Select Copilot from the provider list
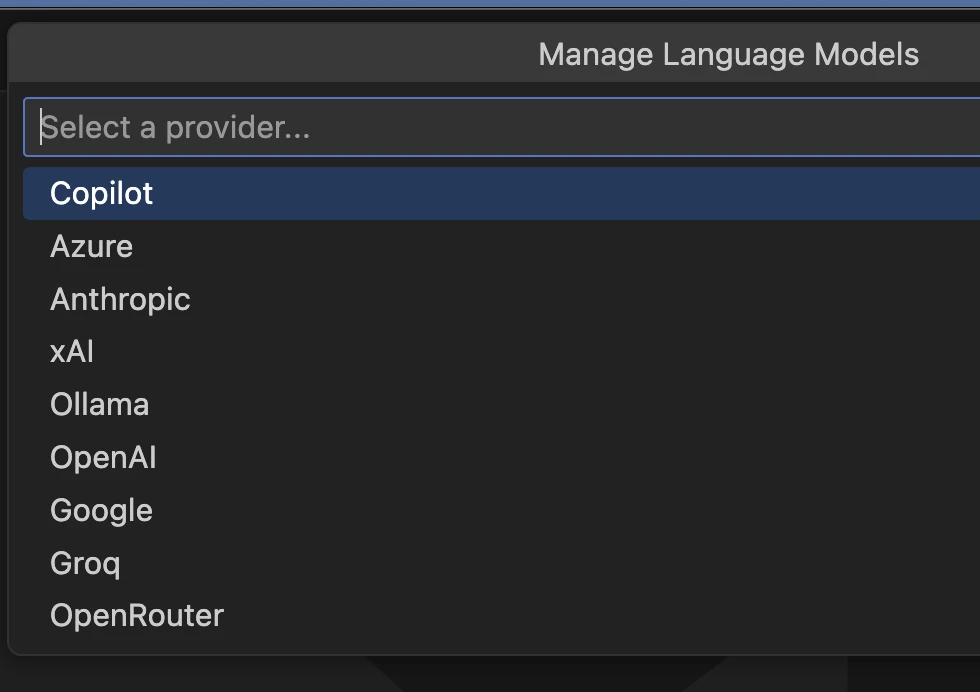Viewport: 980px width, 692px height. [x=102, y=193]
